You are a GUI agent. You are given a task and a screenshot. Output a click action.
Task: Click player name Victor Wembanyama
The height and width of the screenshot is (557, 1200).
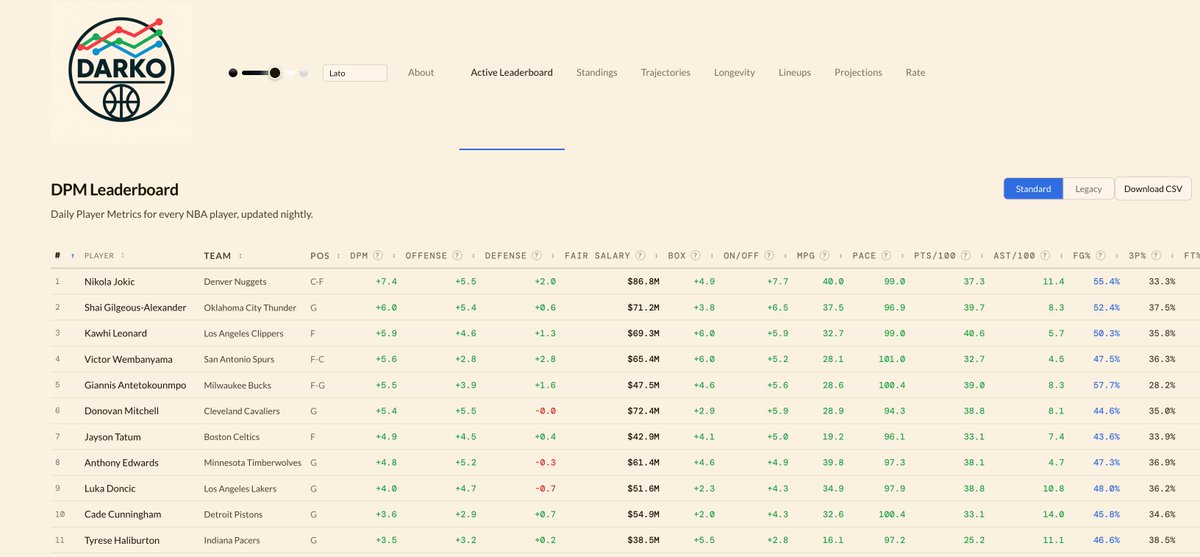[128, 359]
